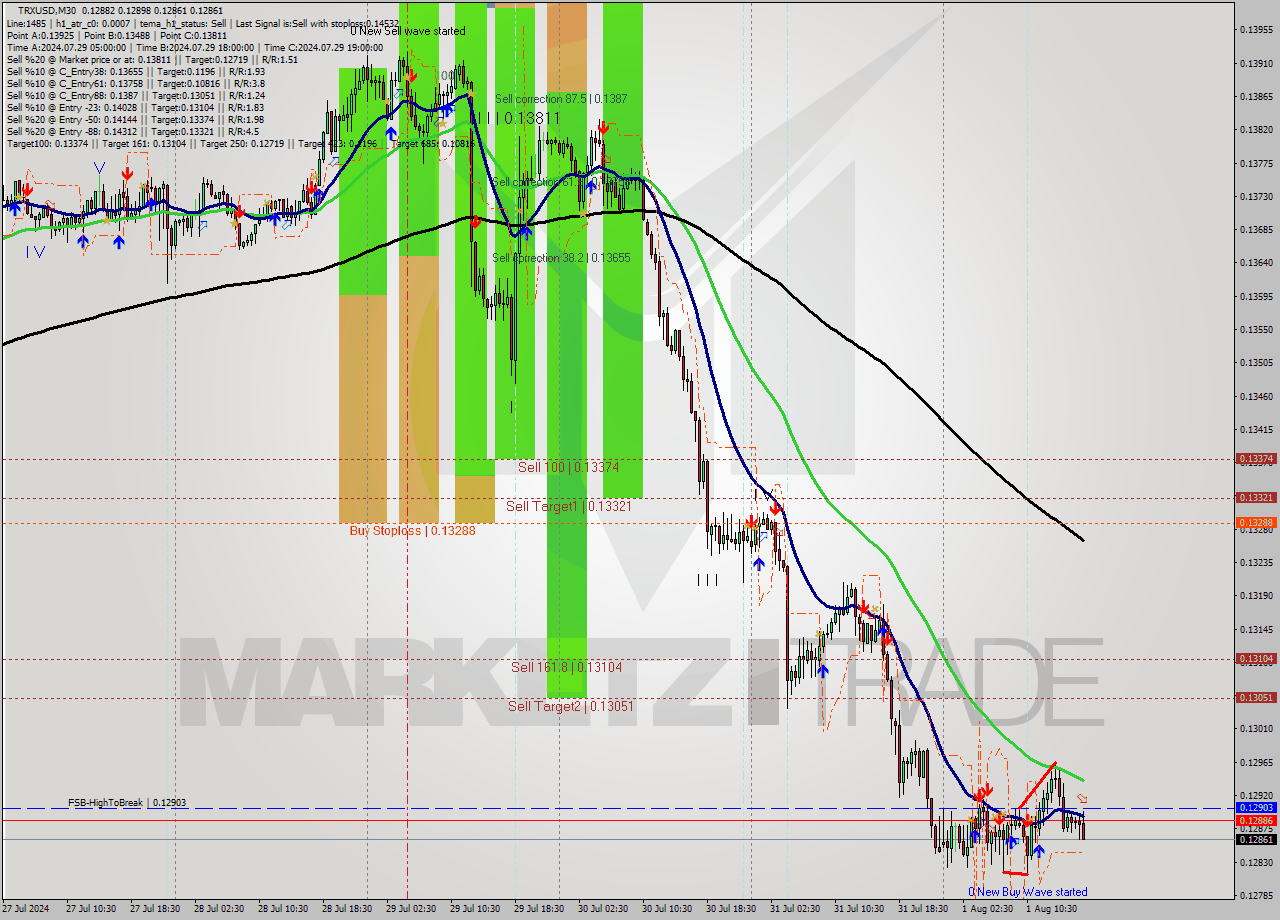Click the 0.13374 price tag on axis
Image resolution: width=1280 pixels, height=920 pixels.
click(1256, 459)
